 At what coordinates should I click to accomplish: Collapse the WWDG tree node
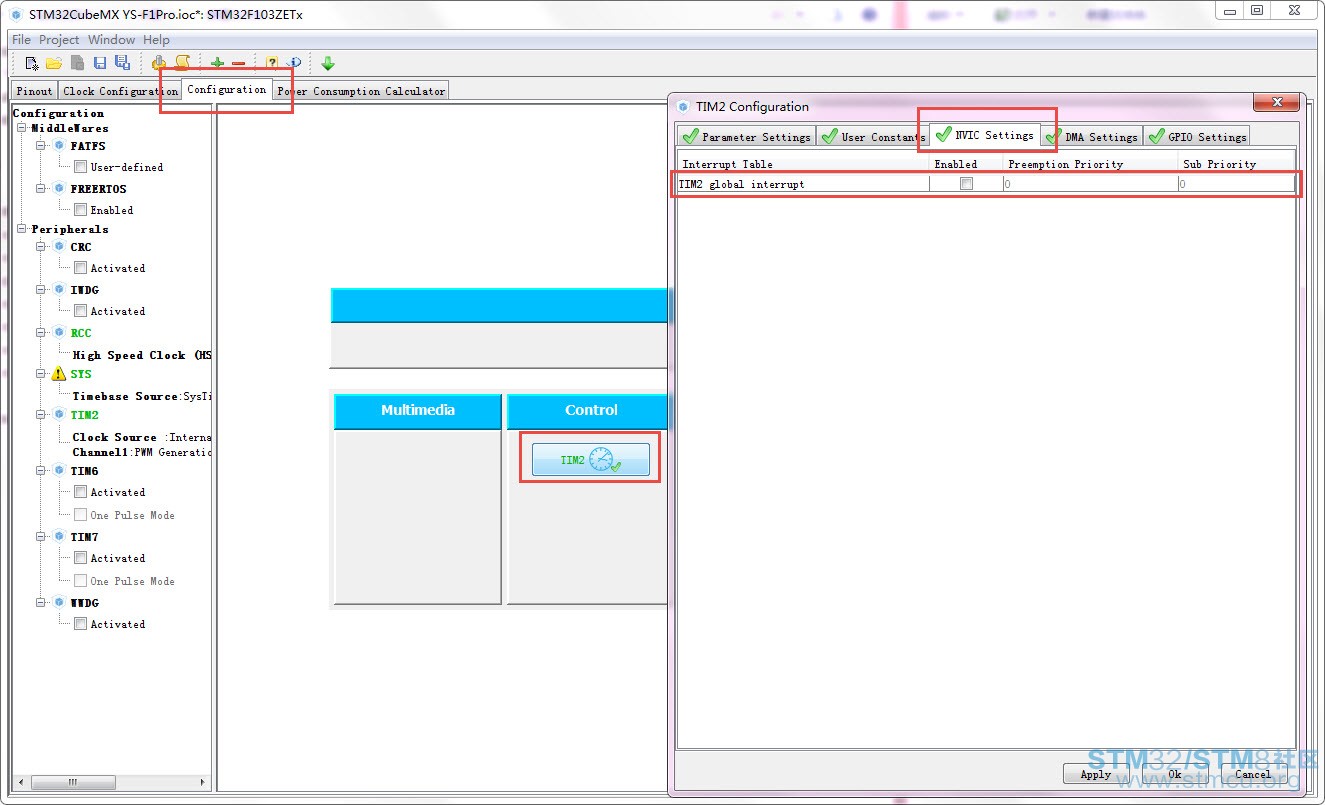[x=41, y=603]
